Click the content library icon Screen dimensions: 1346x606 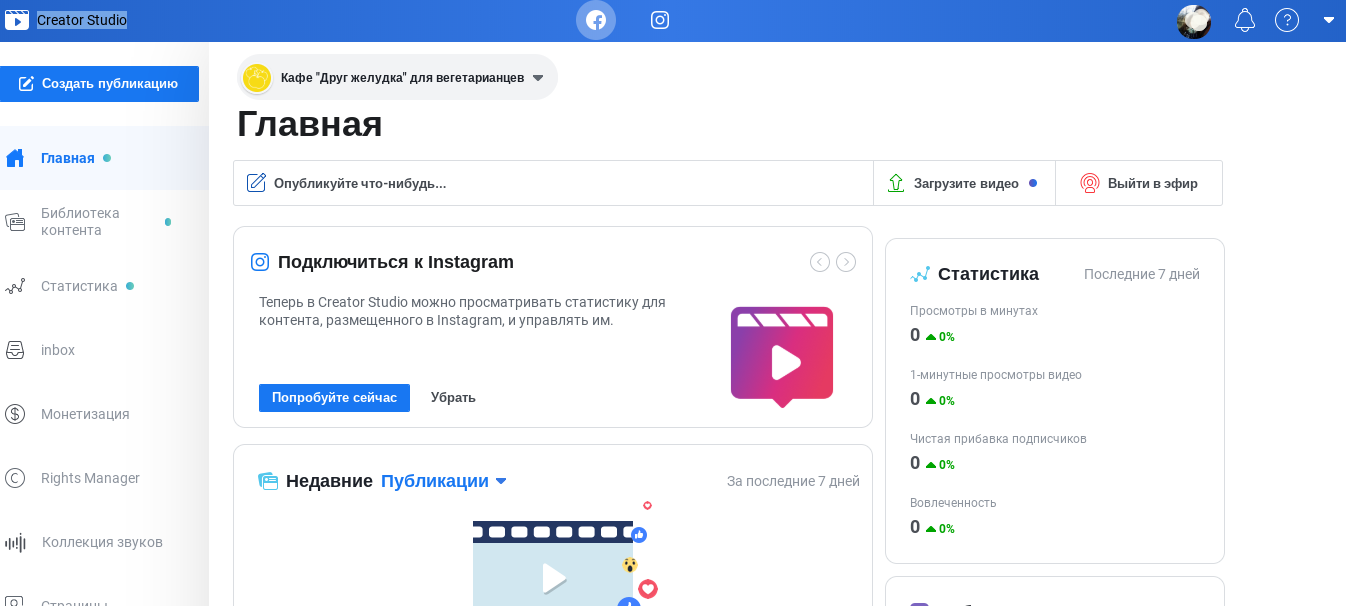coord(15,222)
